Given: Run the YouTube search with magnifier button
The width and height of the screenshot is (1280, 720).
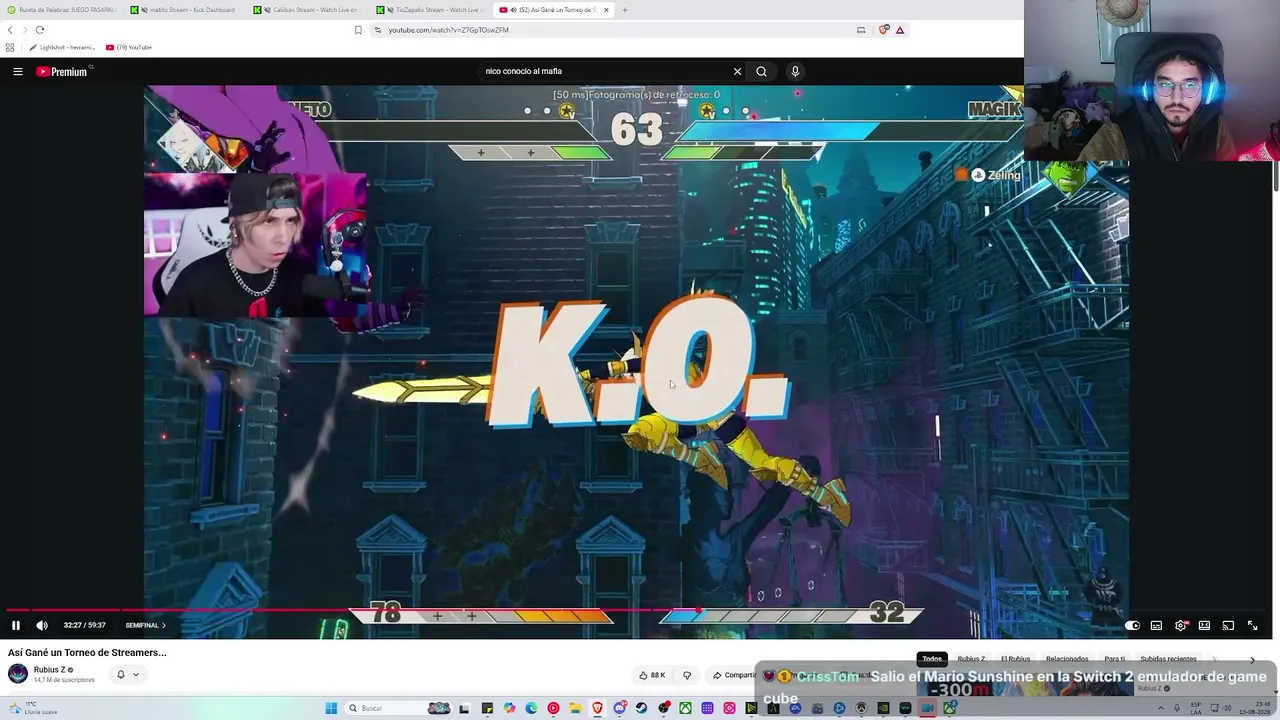Looking at the screenshot, I should 761,71.
